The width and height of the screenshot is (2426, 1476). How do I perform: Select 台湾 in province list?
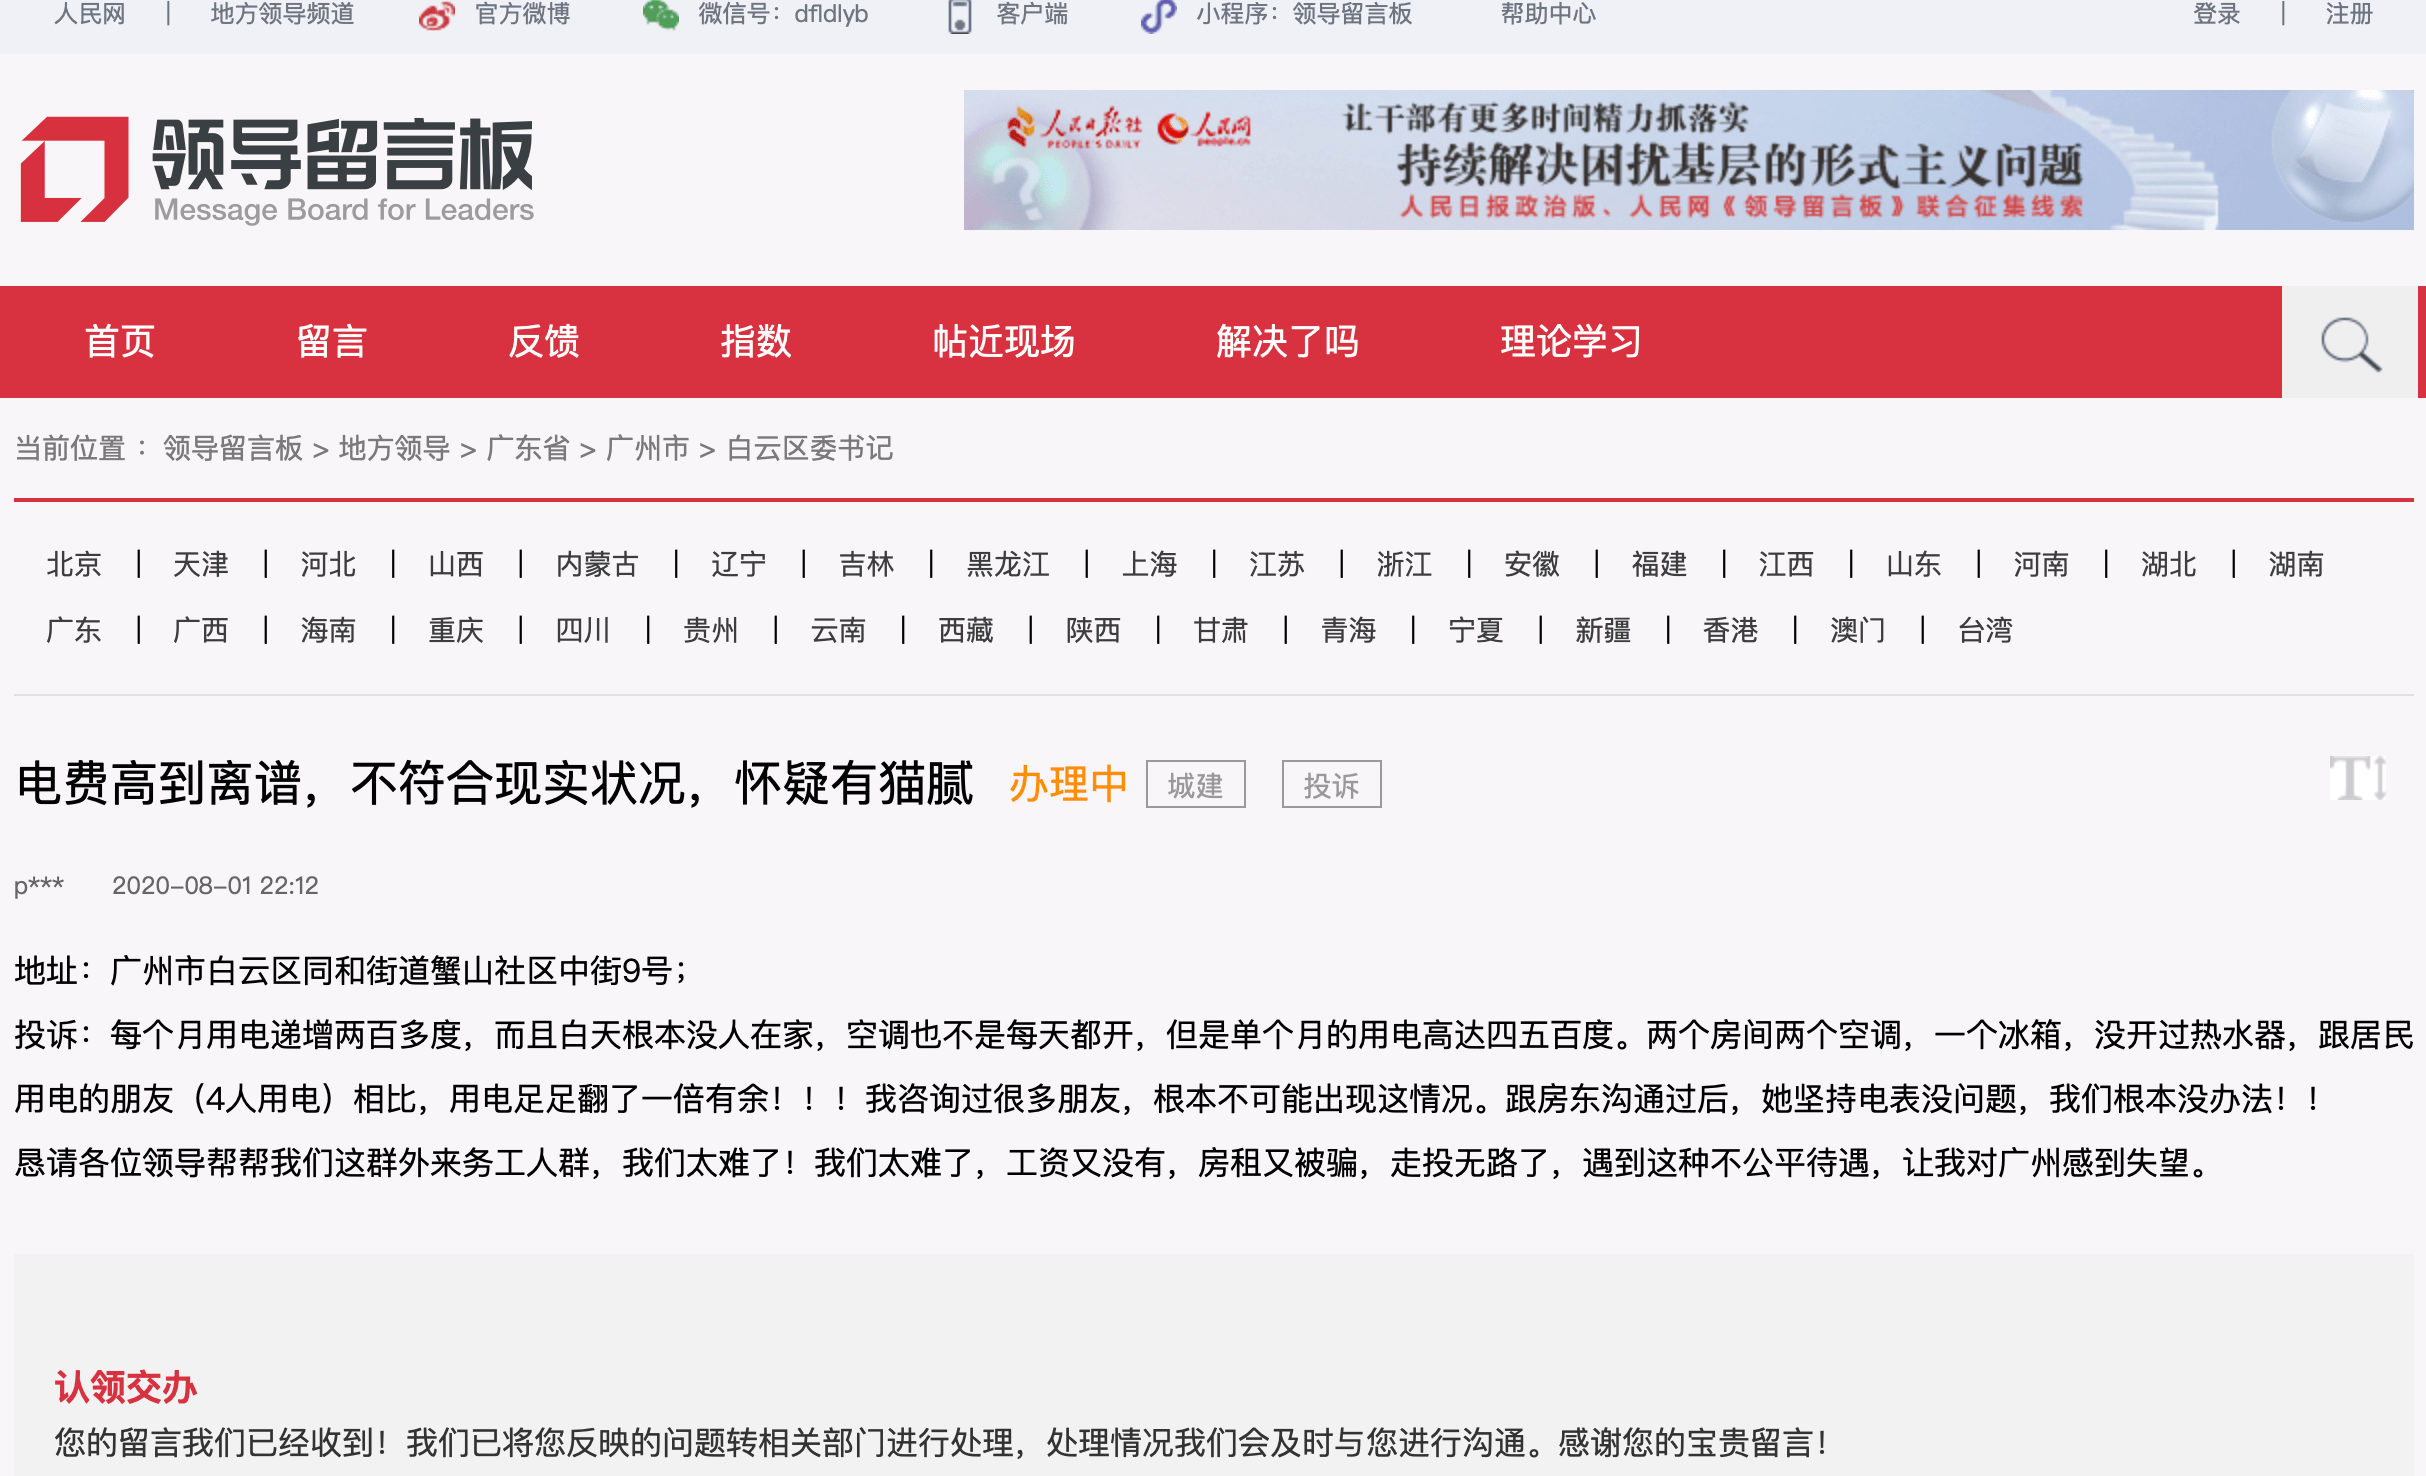[1985, 630]
